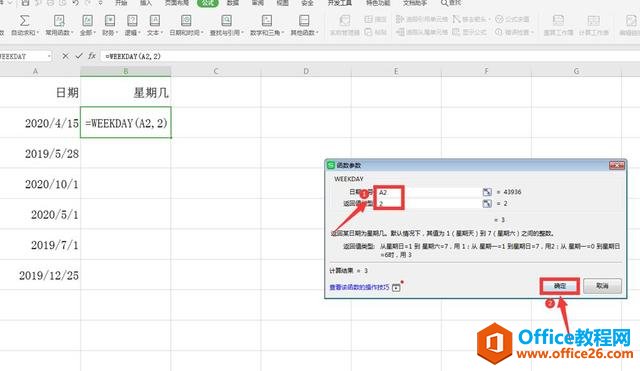Image resolution: width=640 pixels, height=371 pixels.
Task: Expand the 财务 dropdown arrow
Action: (117, 33)
